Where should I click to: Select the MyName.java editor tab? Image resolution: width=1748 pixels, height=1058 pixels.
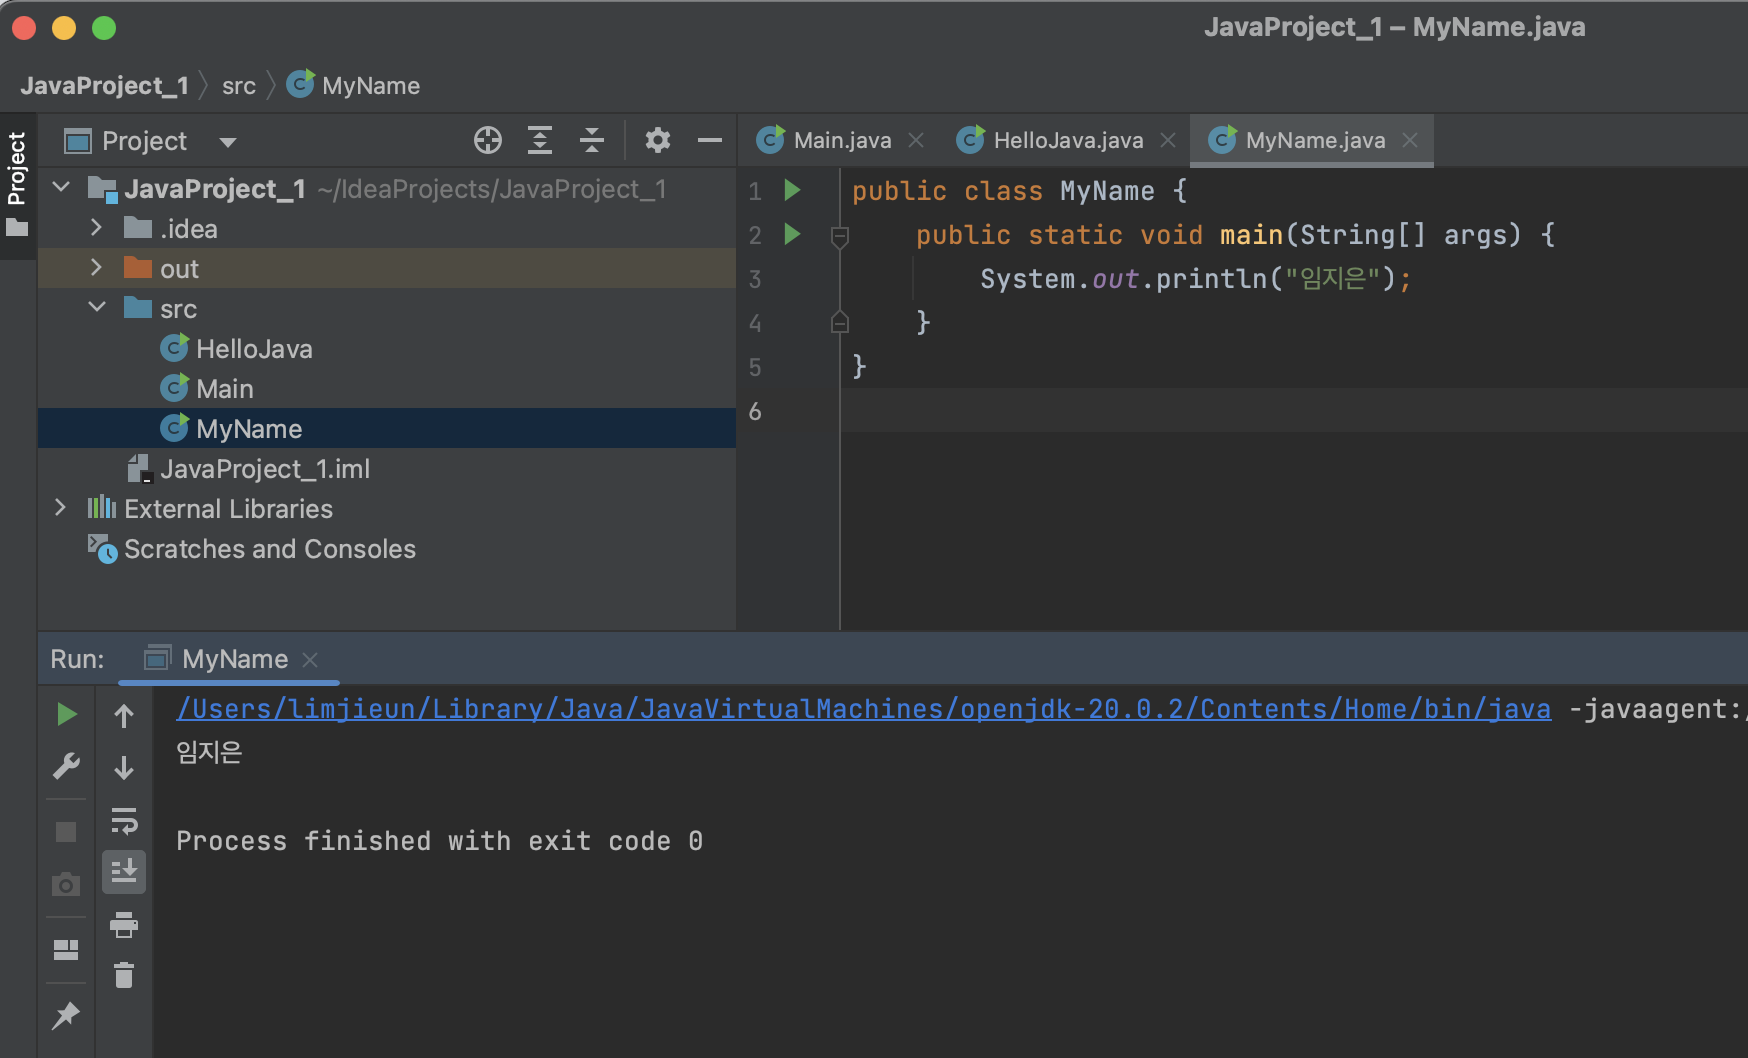click(1315, 141)
